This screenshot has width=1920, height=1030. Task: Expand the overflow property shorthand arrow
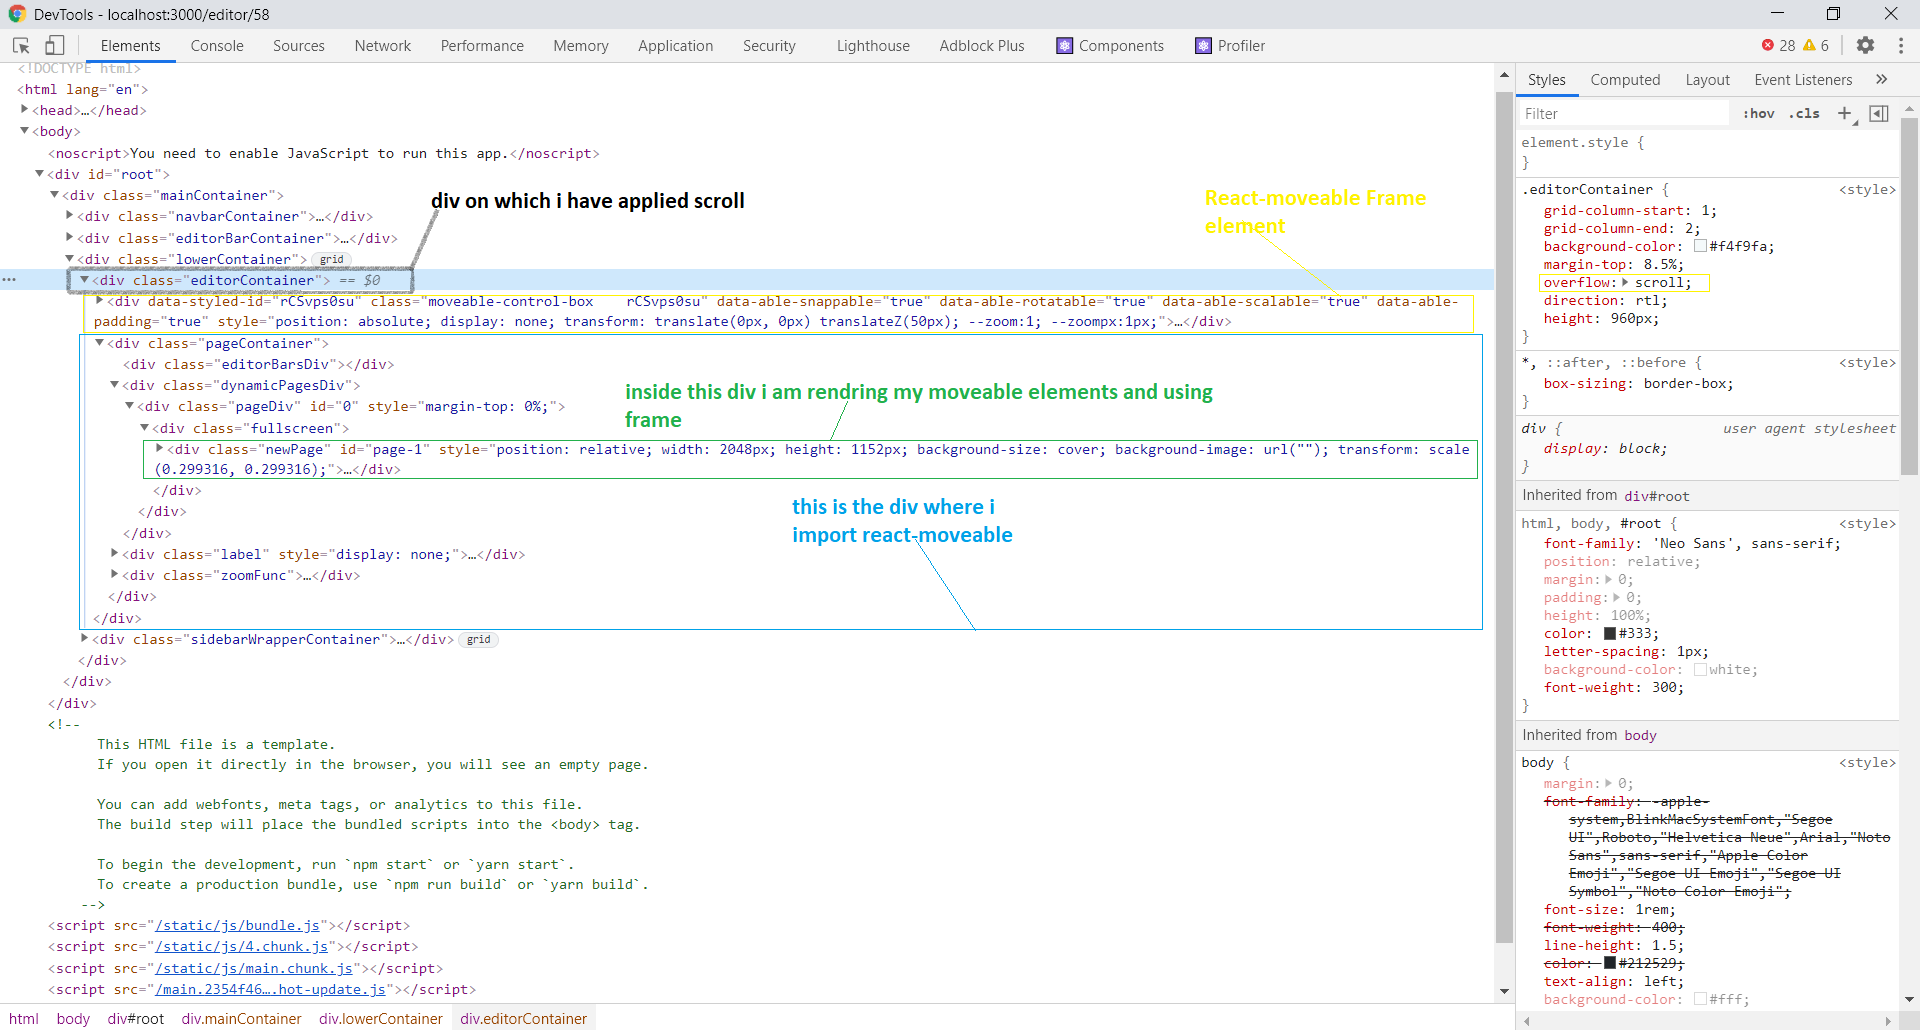[x=1625, y=283]
